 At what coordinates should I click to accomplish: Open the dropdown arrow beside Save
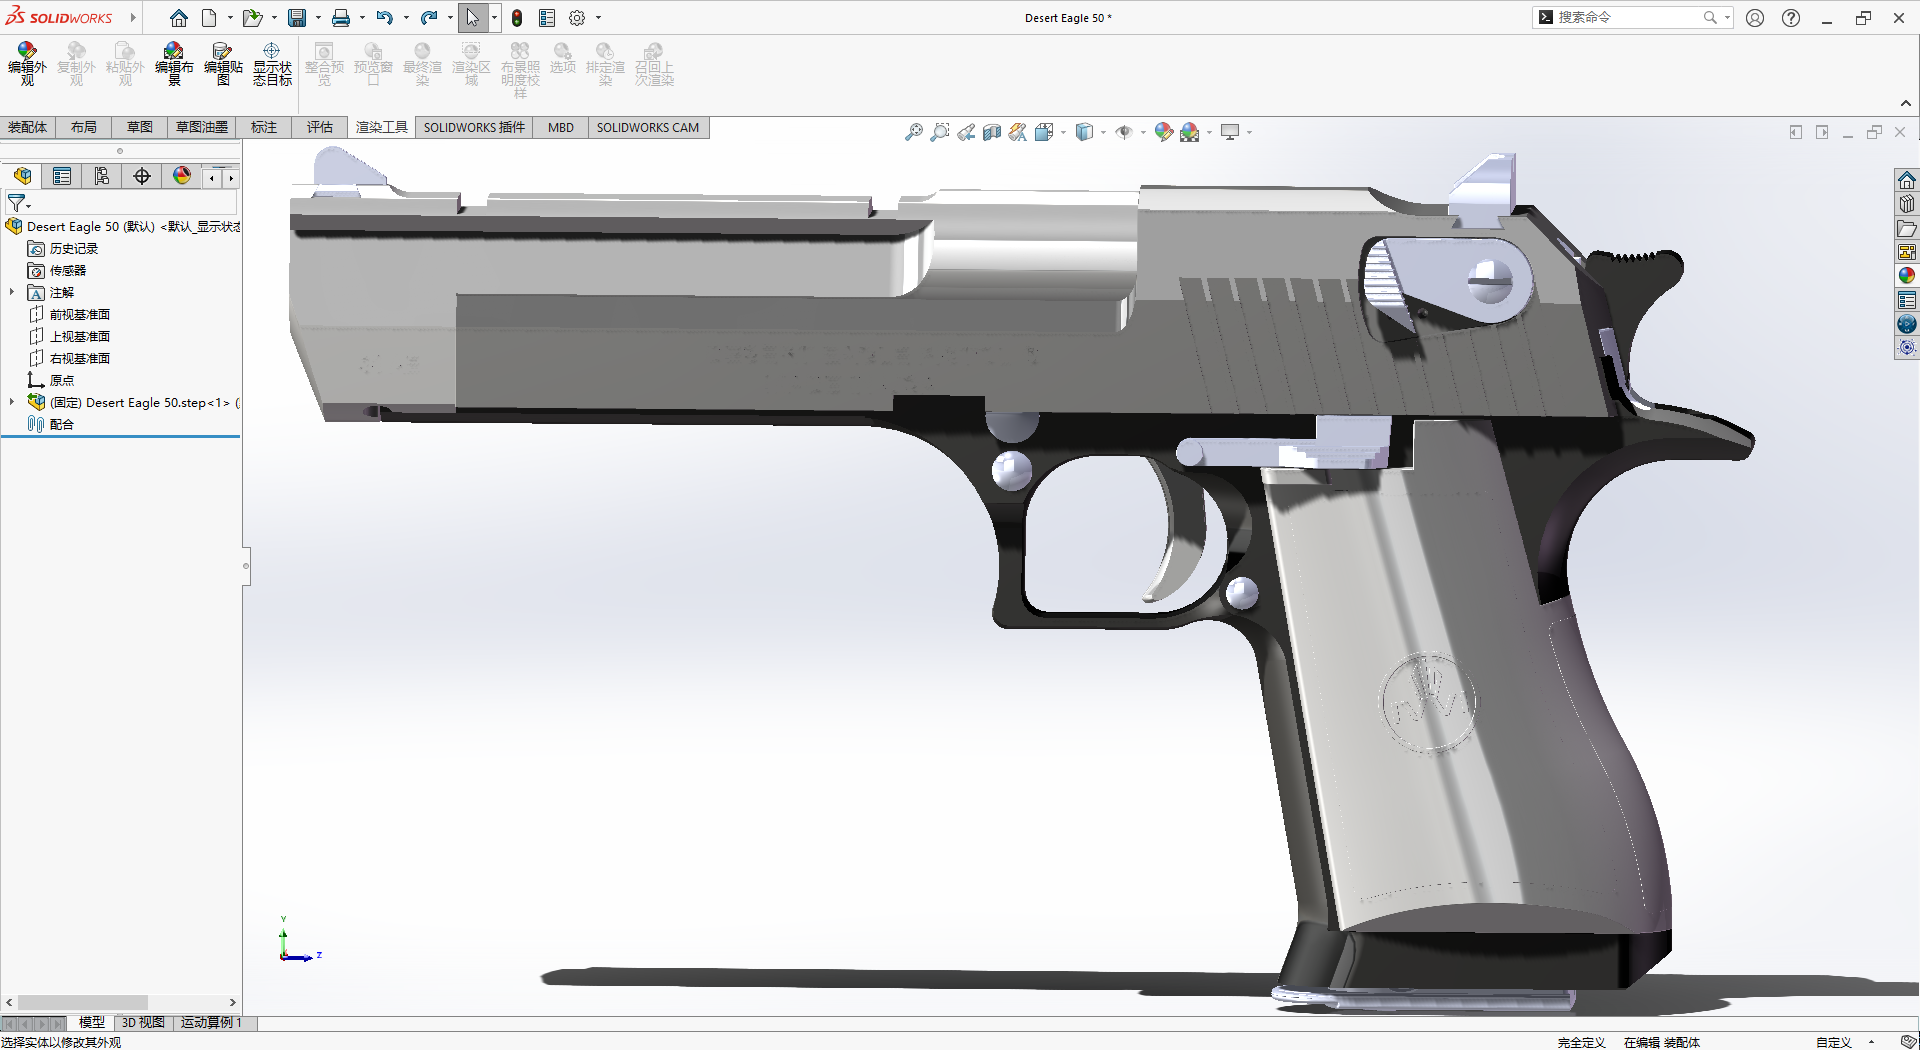point(318,18)
